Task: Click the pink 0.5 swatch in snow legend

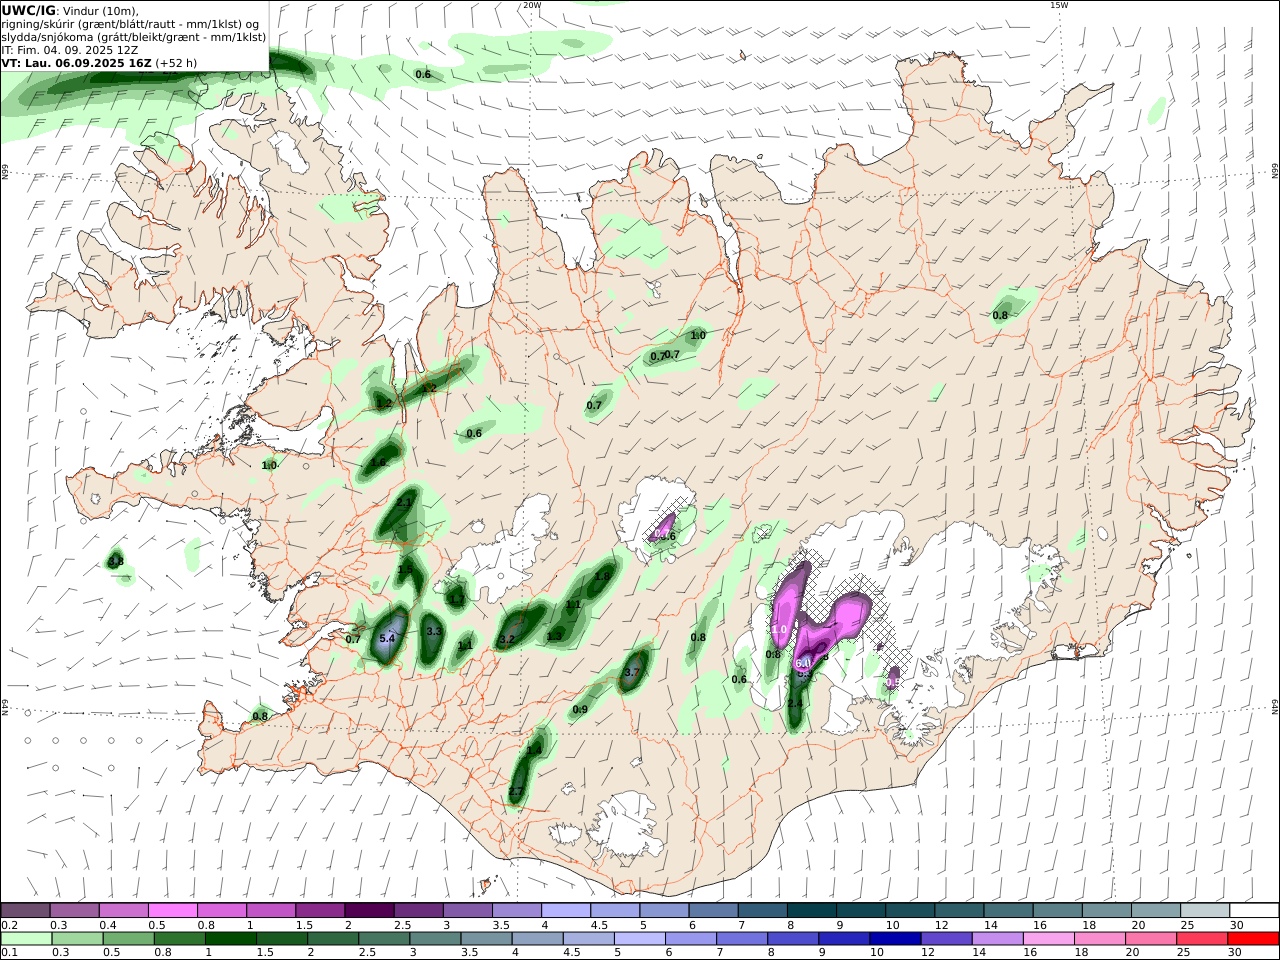Action: pos(172,910)
